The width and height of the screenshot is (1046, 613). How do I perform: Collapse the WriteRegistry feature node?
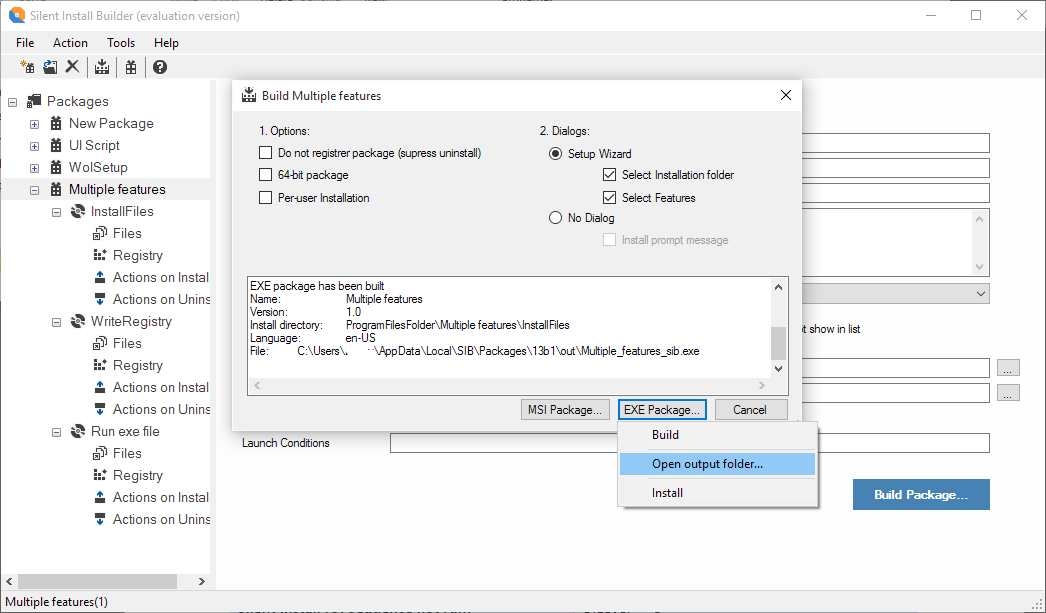56,322
